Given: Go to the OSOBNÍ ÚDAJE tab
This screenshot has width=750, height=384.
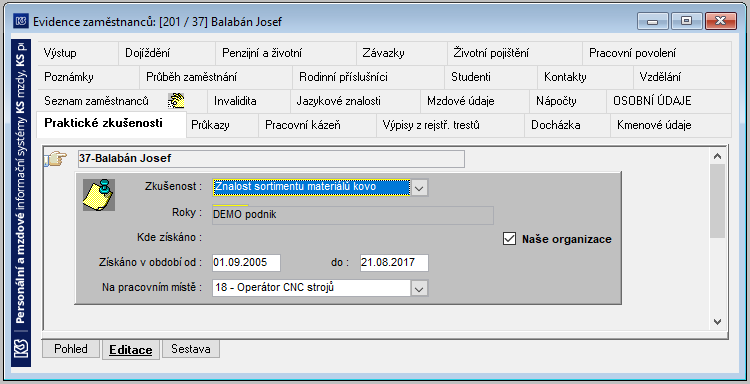Looking at the screenshot, I should (669, 101).
